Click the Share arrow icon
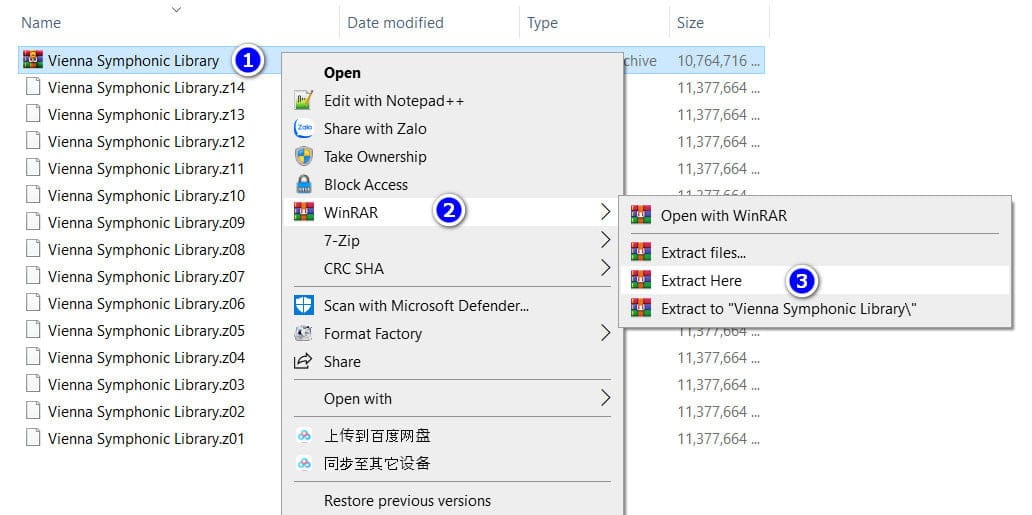 click(x=303, y=361)
